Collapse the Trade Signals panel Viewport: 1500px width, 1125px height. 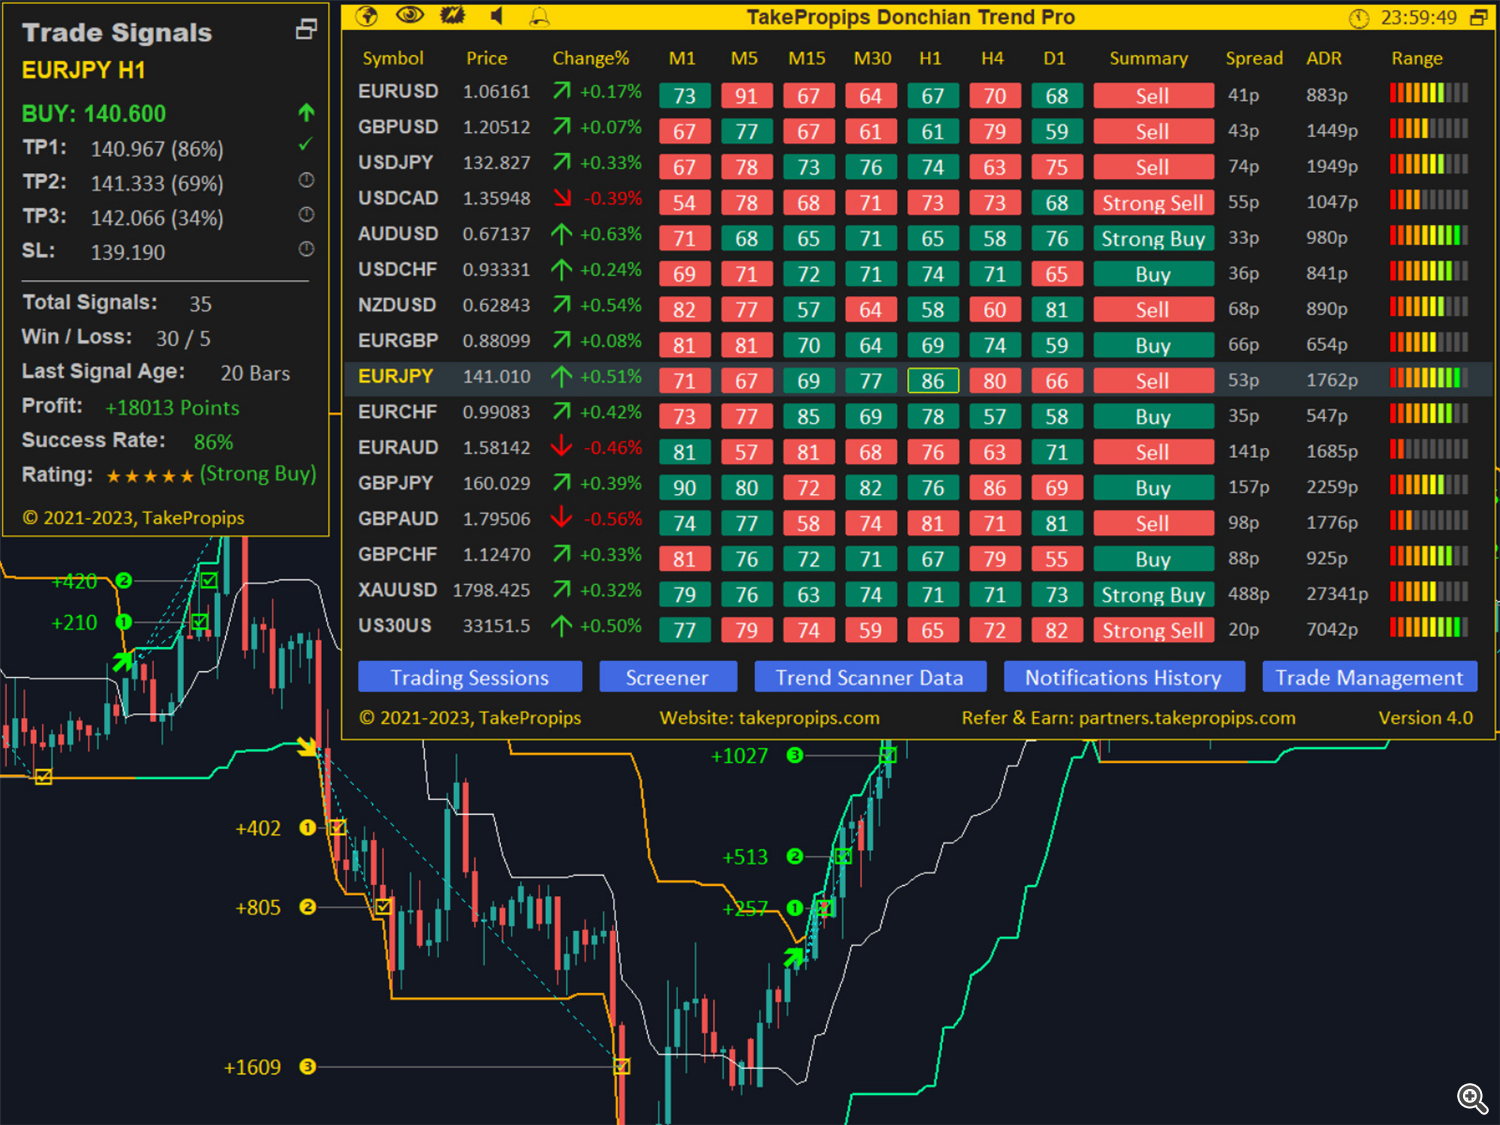pyautogui.click(x=306, y=30)
